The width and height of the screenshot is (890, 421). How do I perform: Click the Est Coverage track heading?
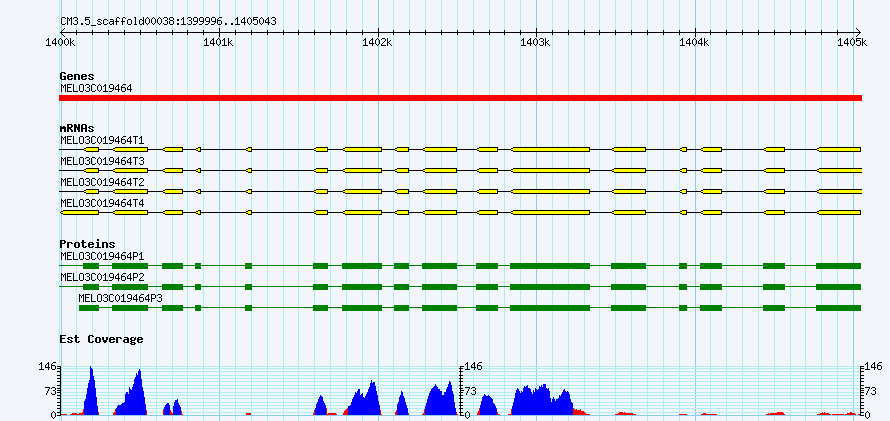(102, 339)
